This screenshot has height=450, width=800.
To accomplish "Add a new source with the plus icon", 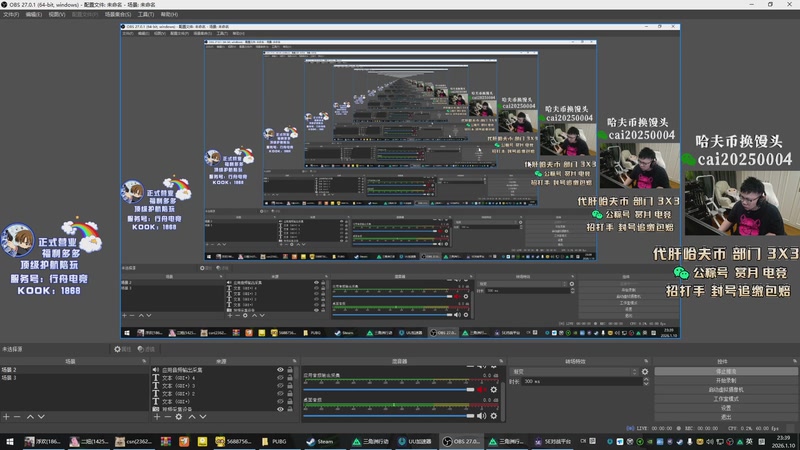I will pos(157,417).
